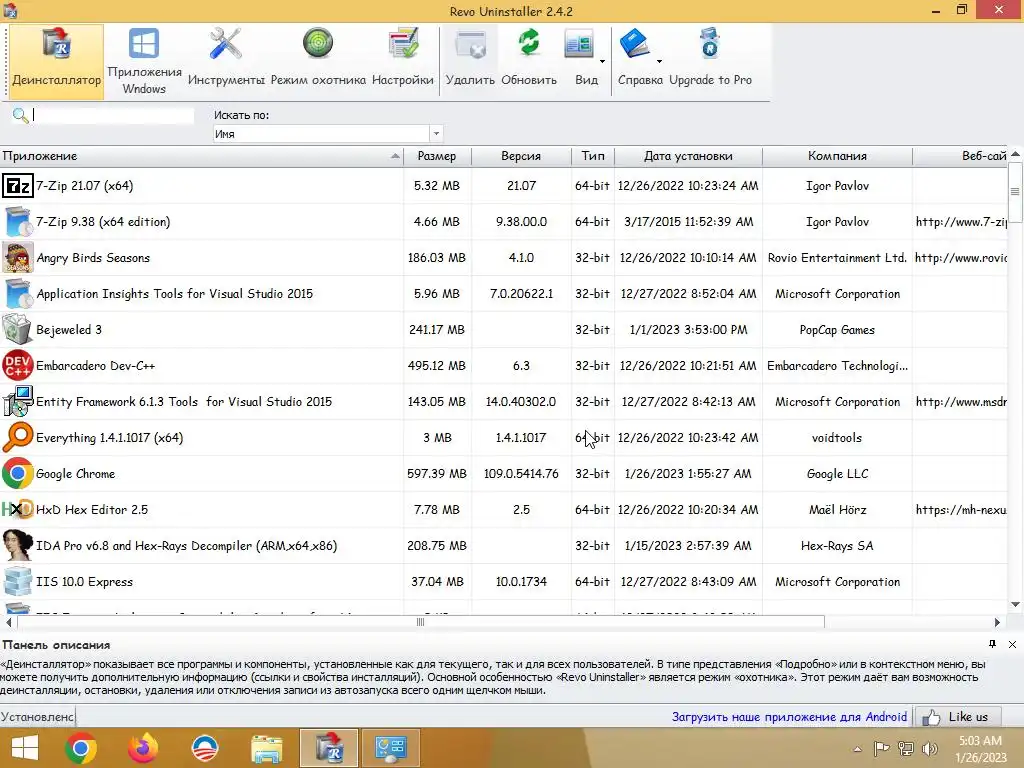Screen dimensions: 1024x768
Task: Activate Режим охотника target icon
Action: (x=318, y=44)
